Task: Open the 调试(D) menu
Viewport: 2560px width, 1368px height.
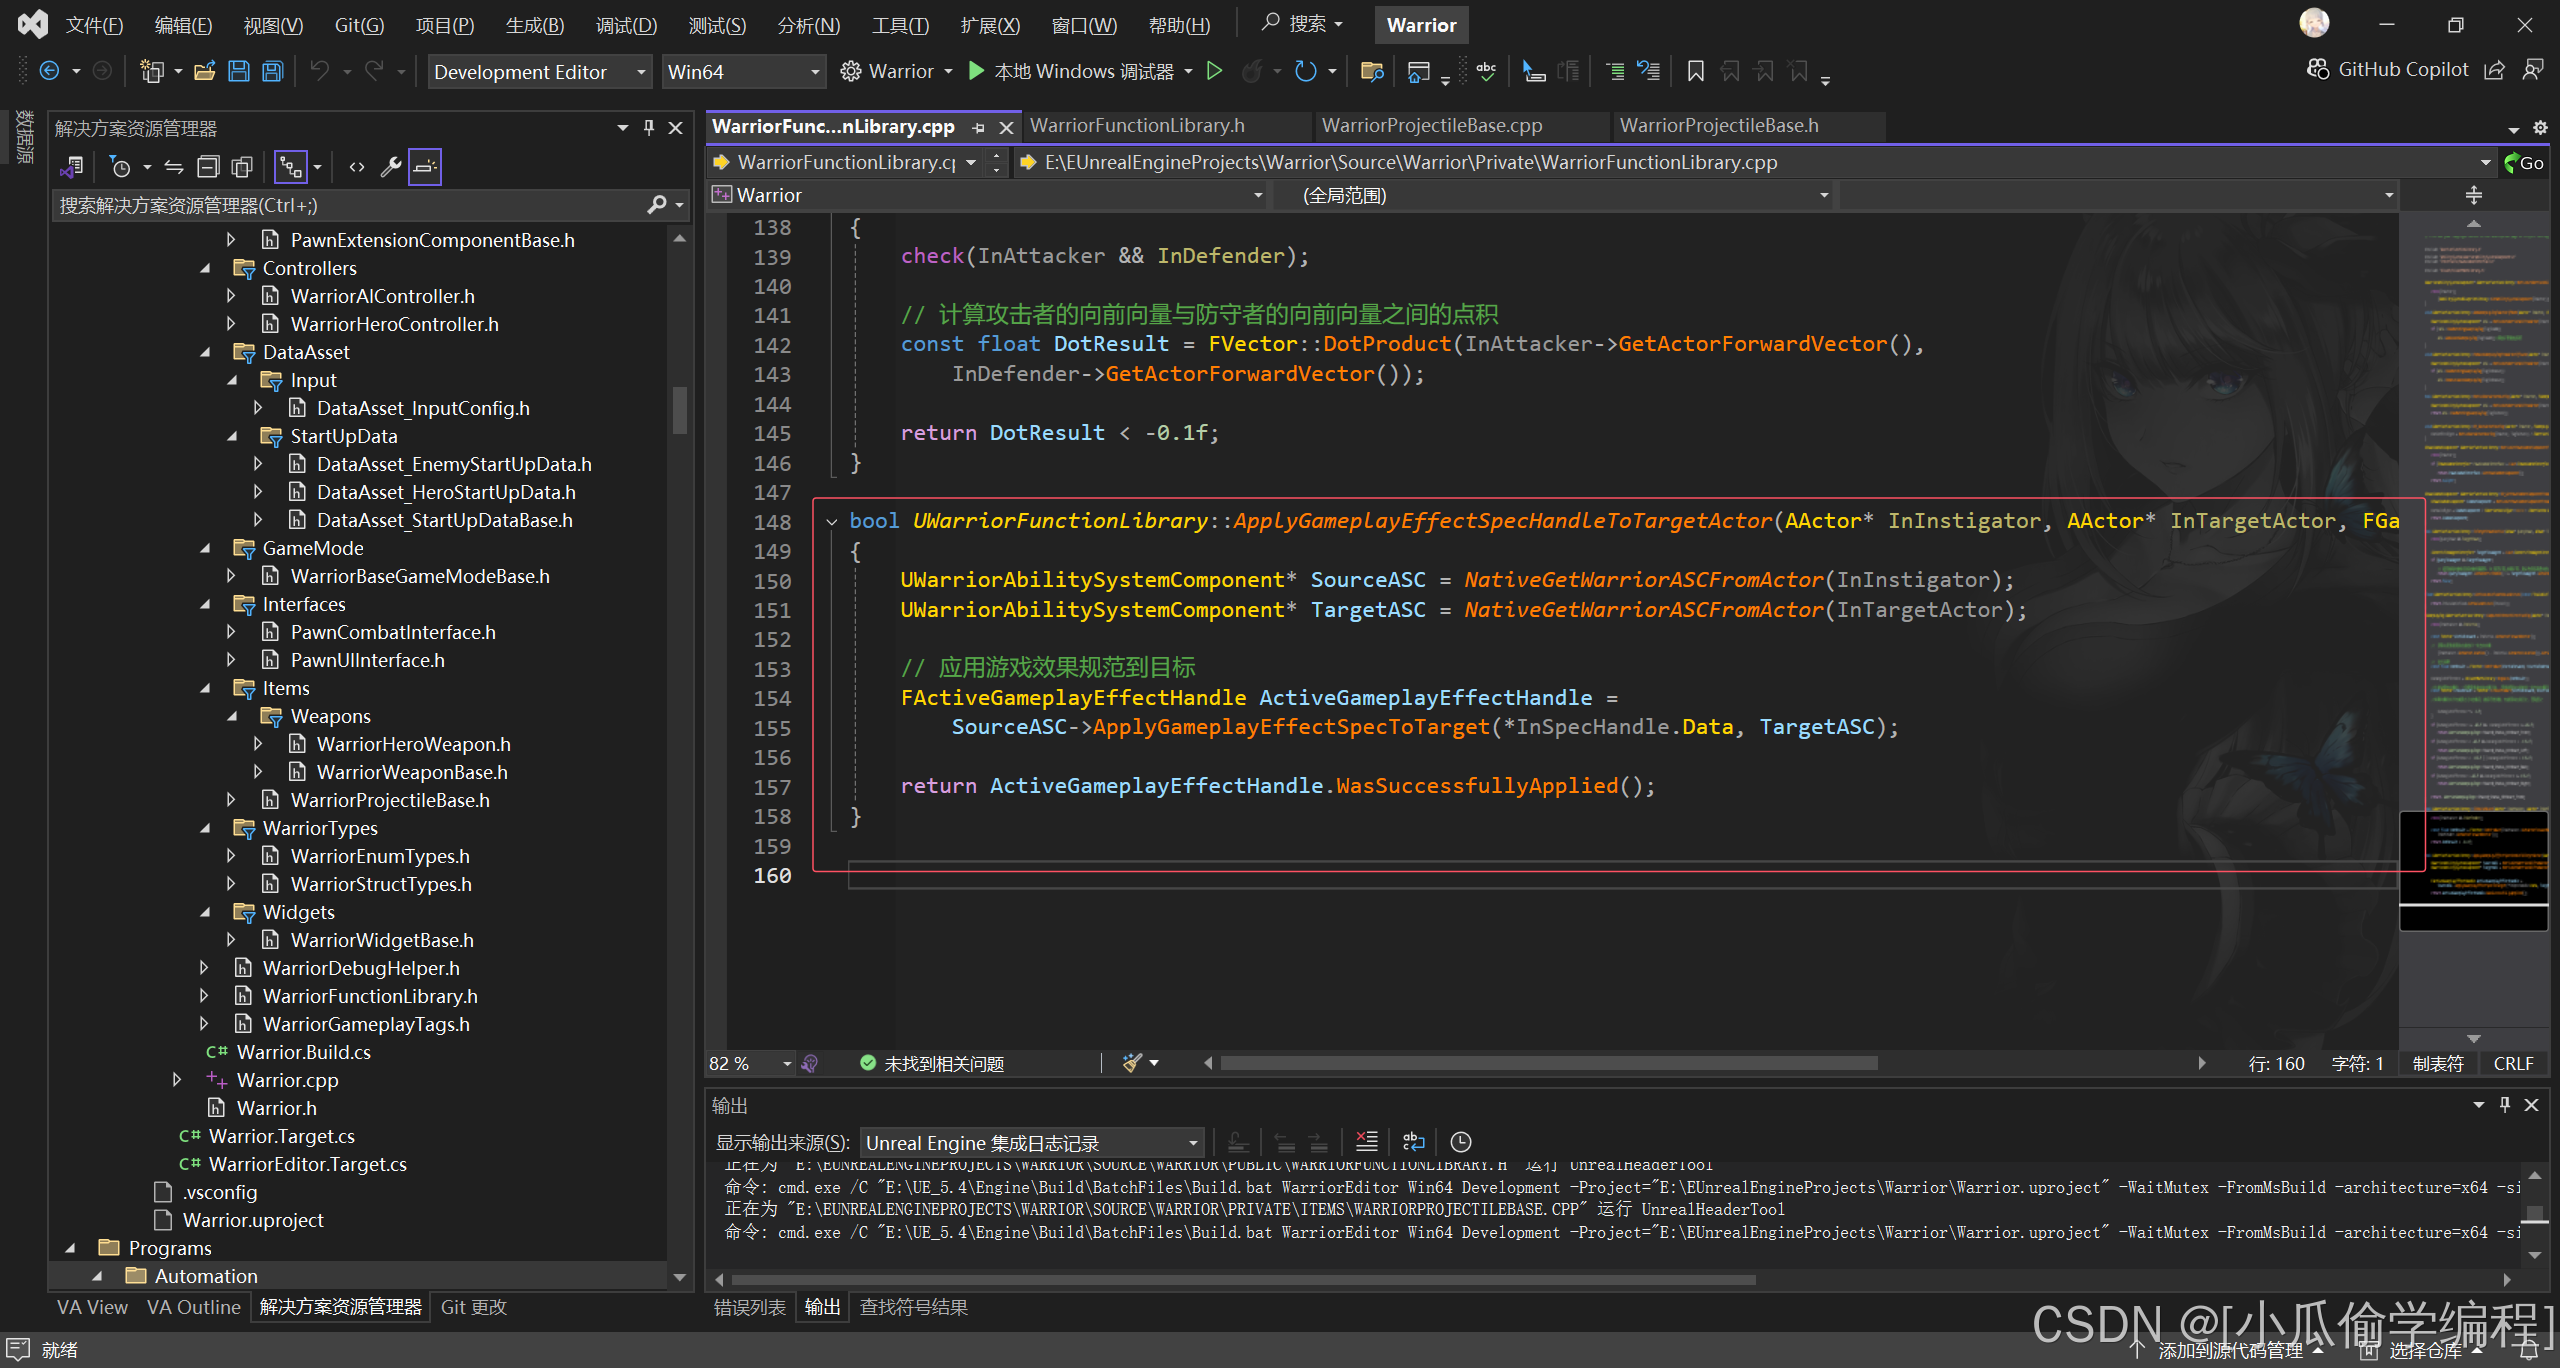Action: click(x=626, y=25)
